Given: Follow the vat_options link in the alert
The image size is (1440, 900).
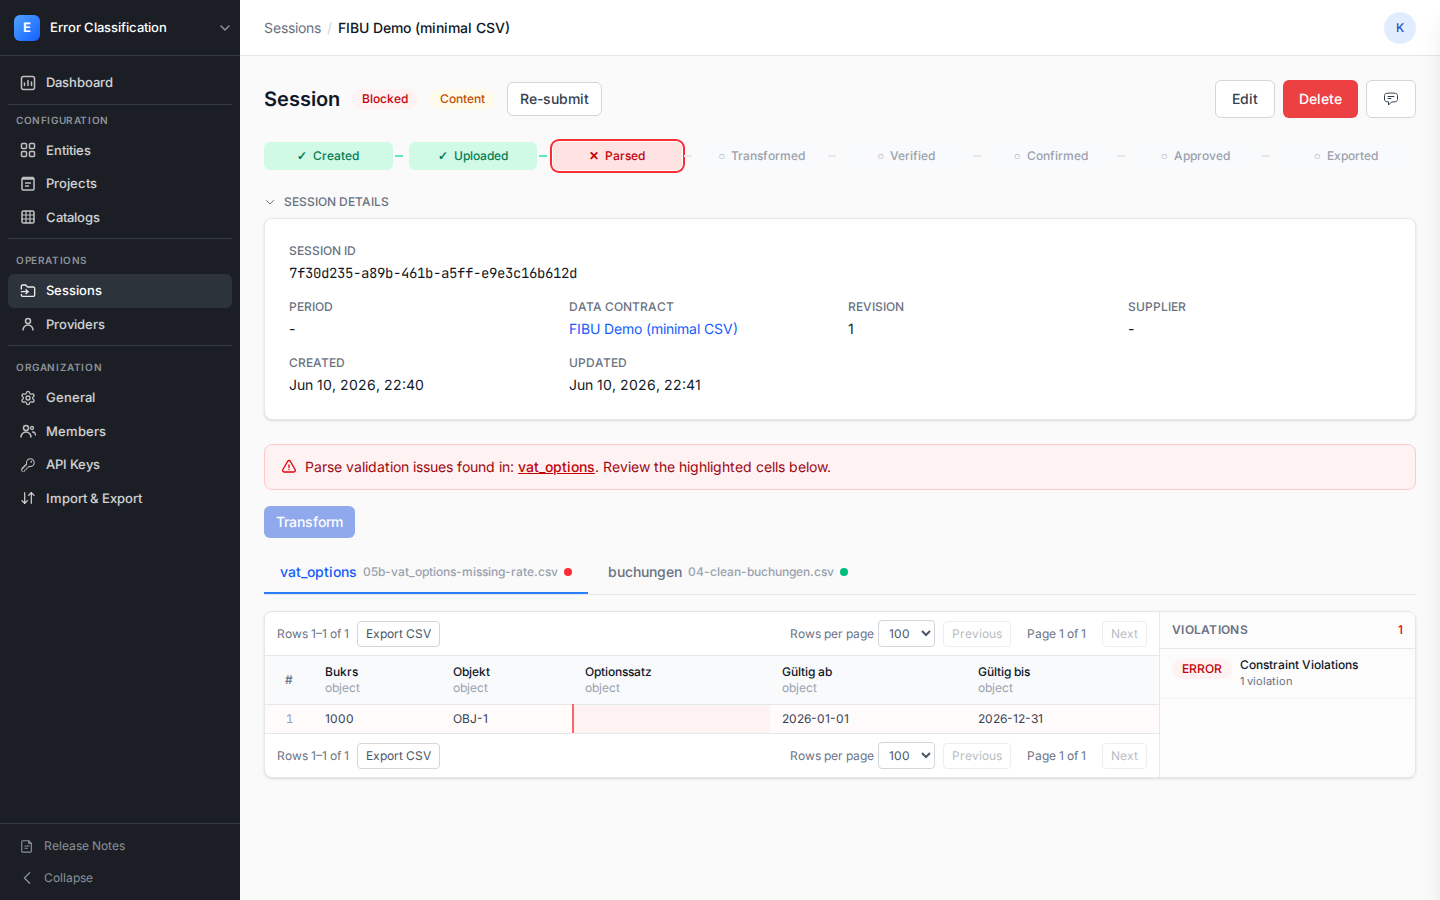Looking at the screenshot, I should coord(556,467).
